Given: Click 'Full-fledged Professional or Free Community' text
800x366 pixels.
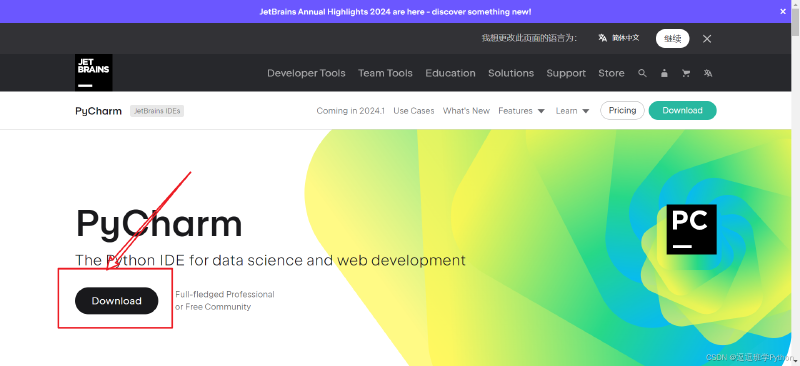Looking at the screenshot, I should (224, 301).
